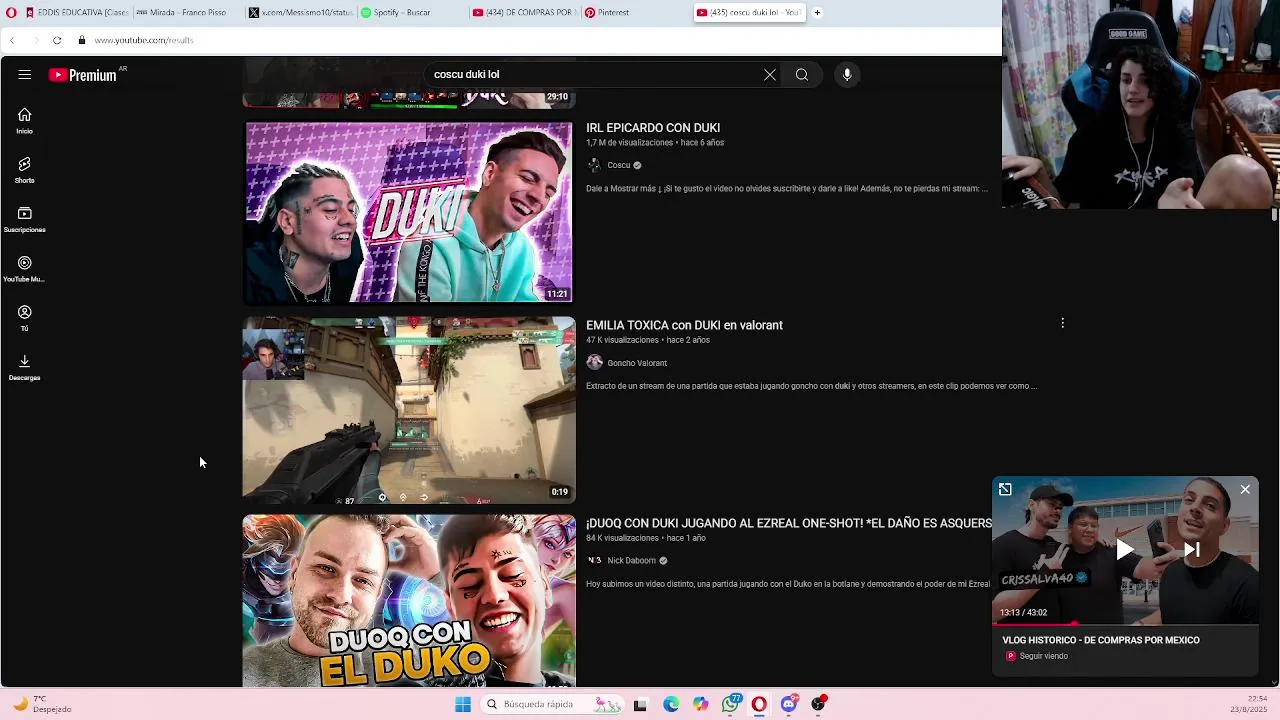1280x720 pixels.
Task: Switch to the x.com Messismo10 tab
Action: click(x=300, y=13)
